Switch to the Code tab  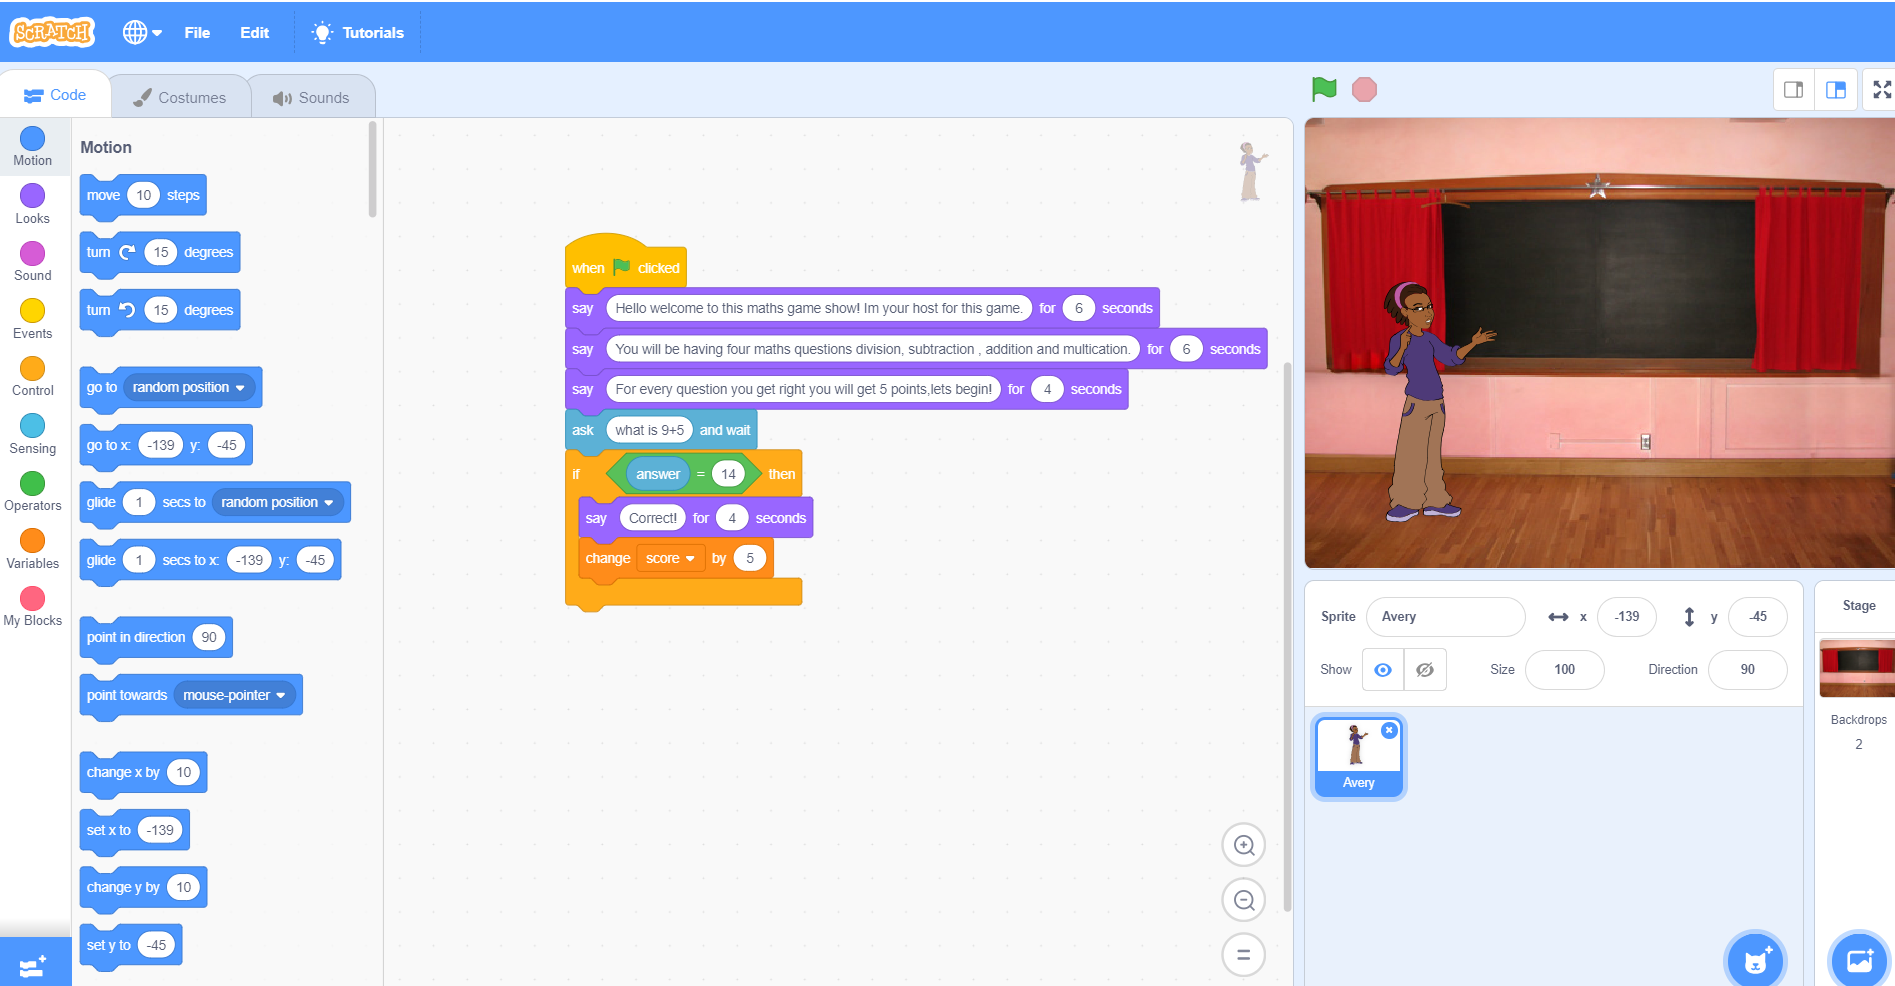(55, 95)
